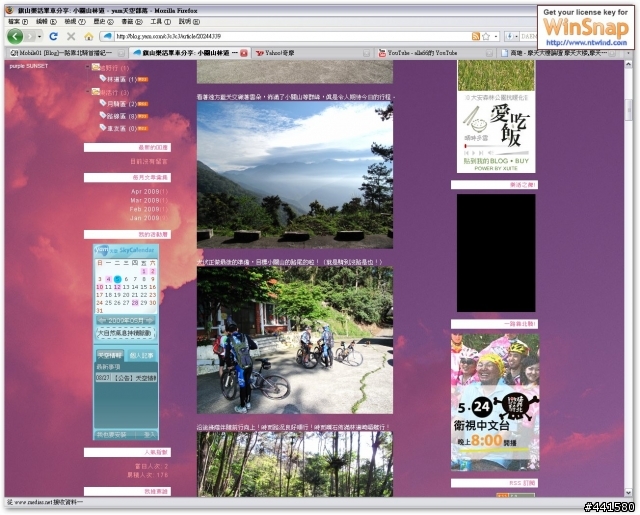
Task: Click the orange RSS badge beside 月騎區
Action: 143,104
